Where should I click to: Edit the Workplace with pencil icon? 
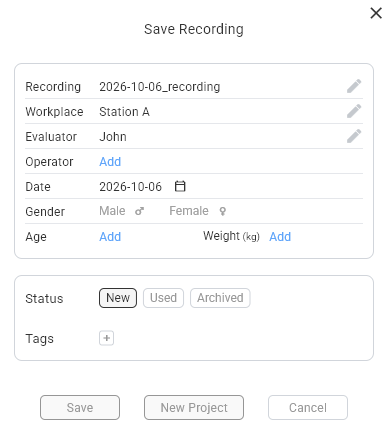point(354,111)
